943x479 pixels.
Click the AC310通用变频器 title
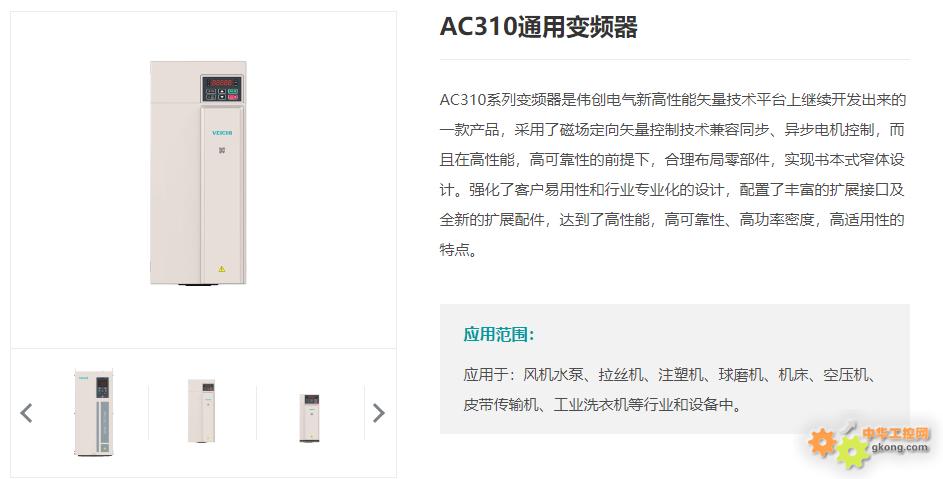point(538,27)
